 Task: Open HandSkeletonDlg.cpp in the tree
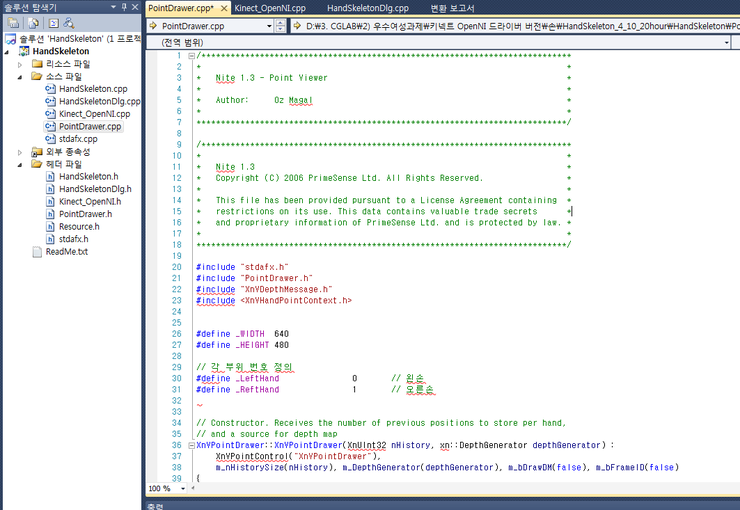[99, 101]
